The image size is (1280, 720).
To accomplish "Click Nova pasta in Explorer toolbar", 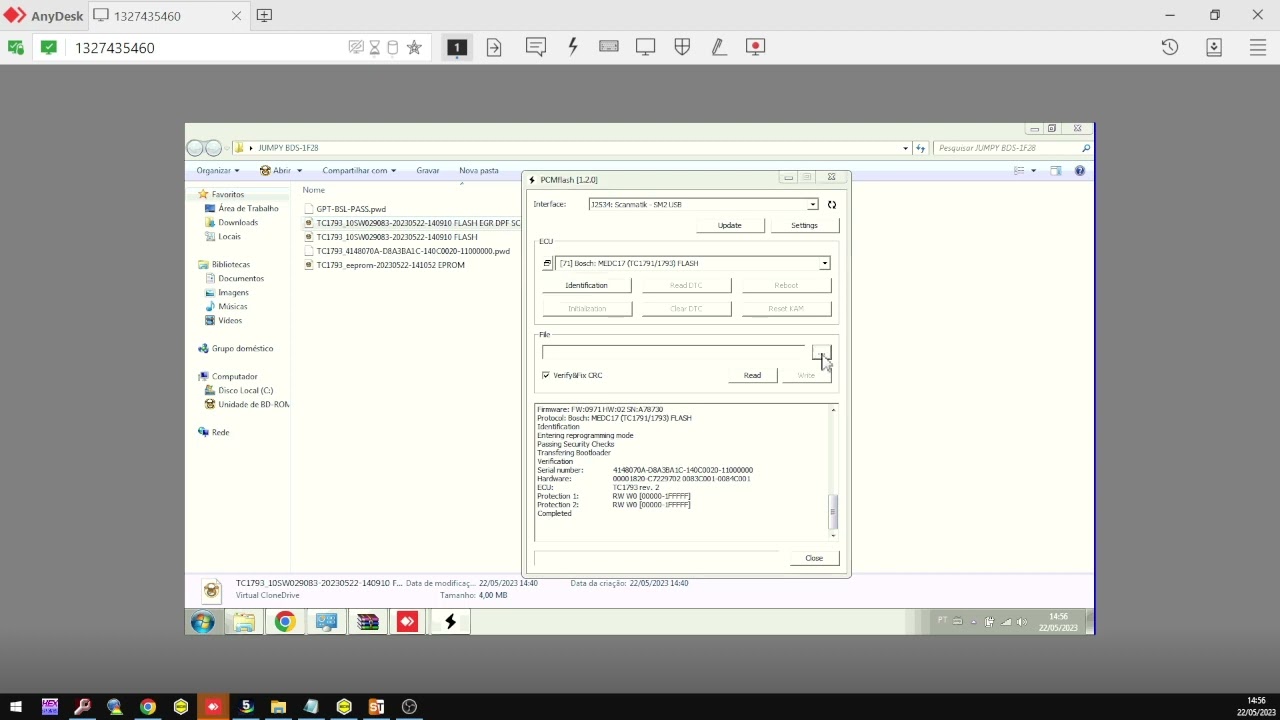I will [x=479, y=171].
